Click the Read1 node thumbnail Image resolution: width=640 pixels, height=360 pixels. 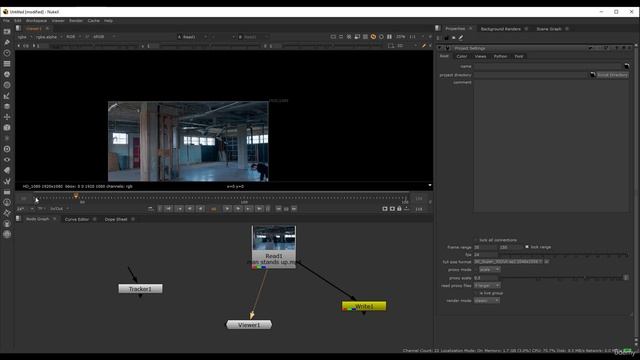click(x=274, y=238)
